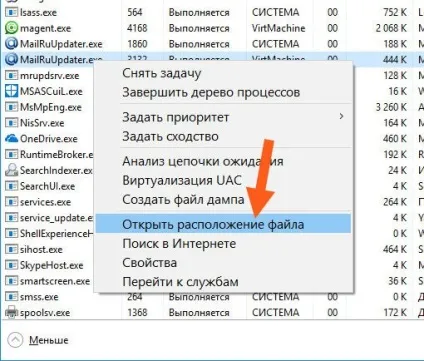This screenshot has width=424, height=361.
Task: Click the 444 K memory value
Action: [x=395, y=60]
